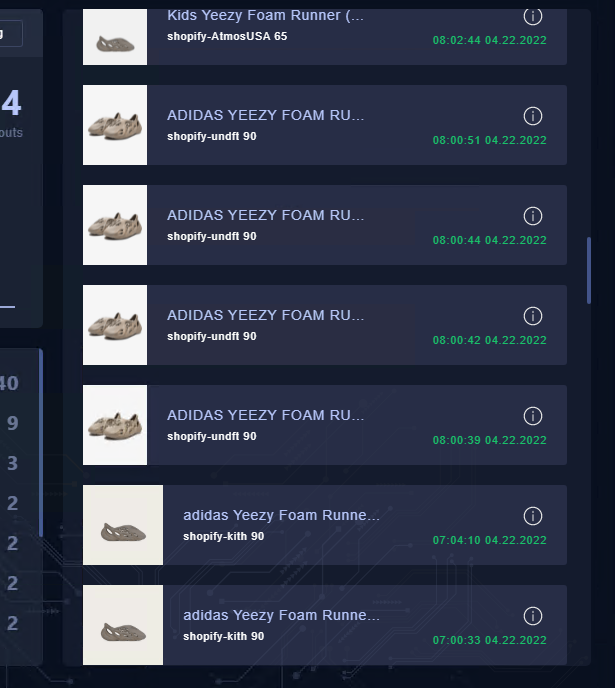Select shoe thumbnail of 08:00:42 entry
The height and width of the screenshot is (688, 615).
click(115, 325)
